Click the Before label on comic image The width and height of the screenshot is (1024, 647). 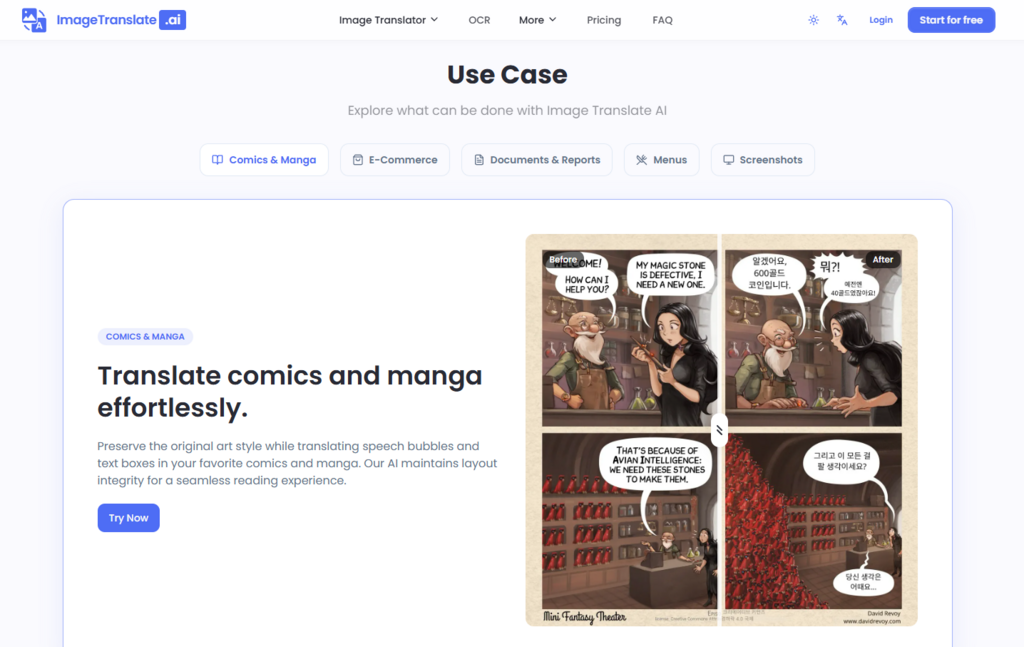563,260
